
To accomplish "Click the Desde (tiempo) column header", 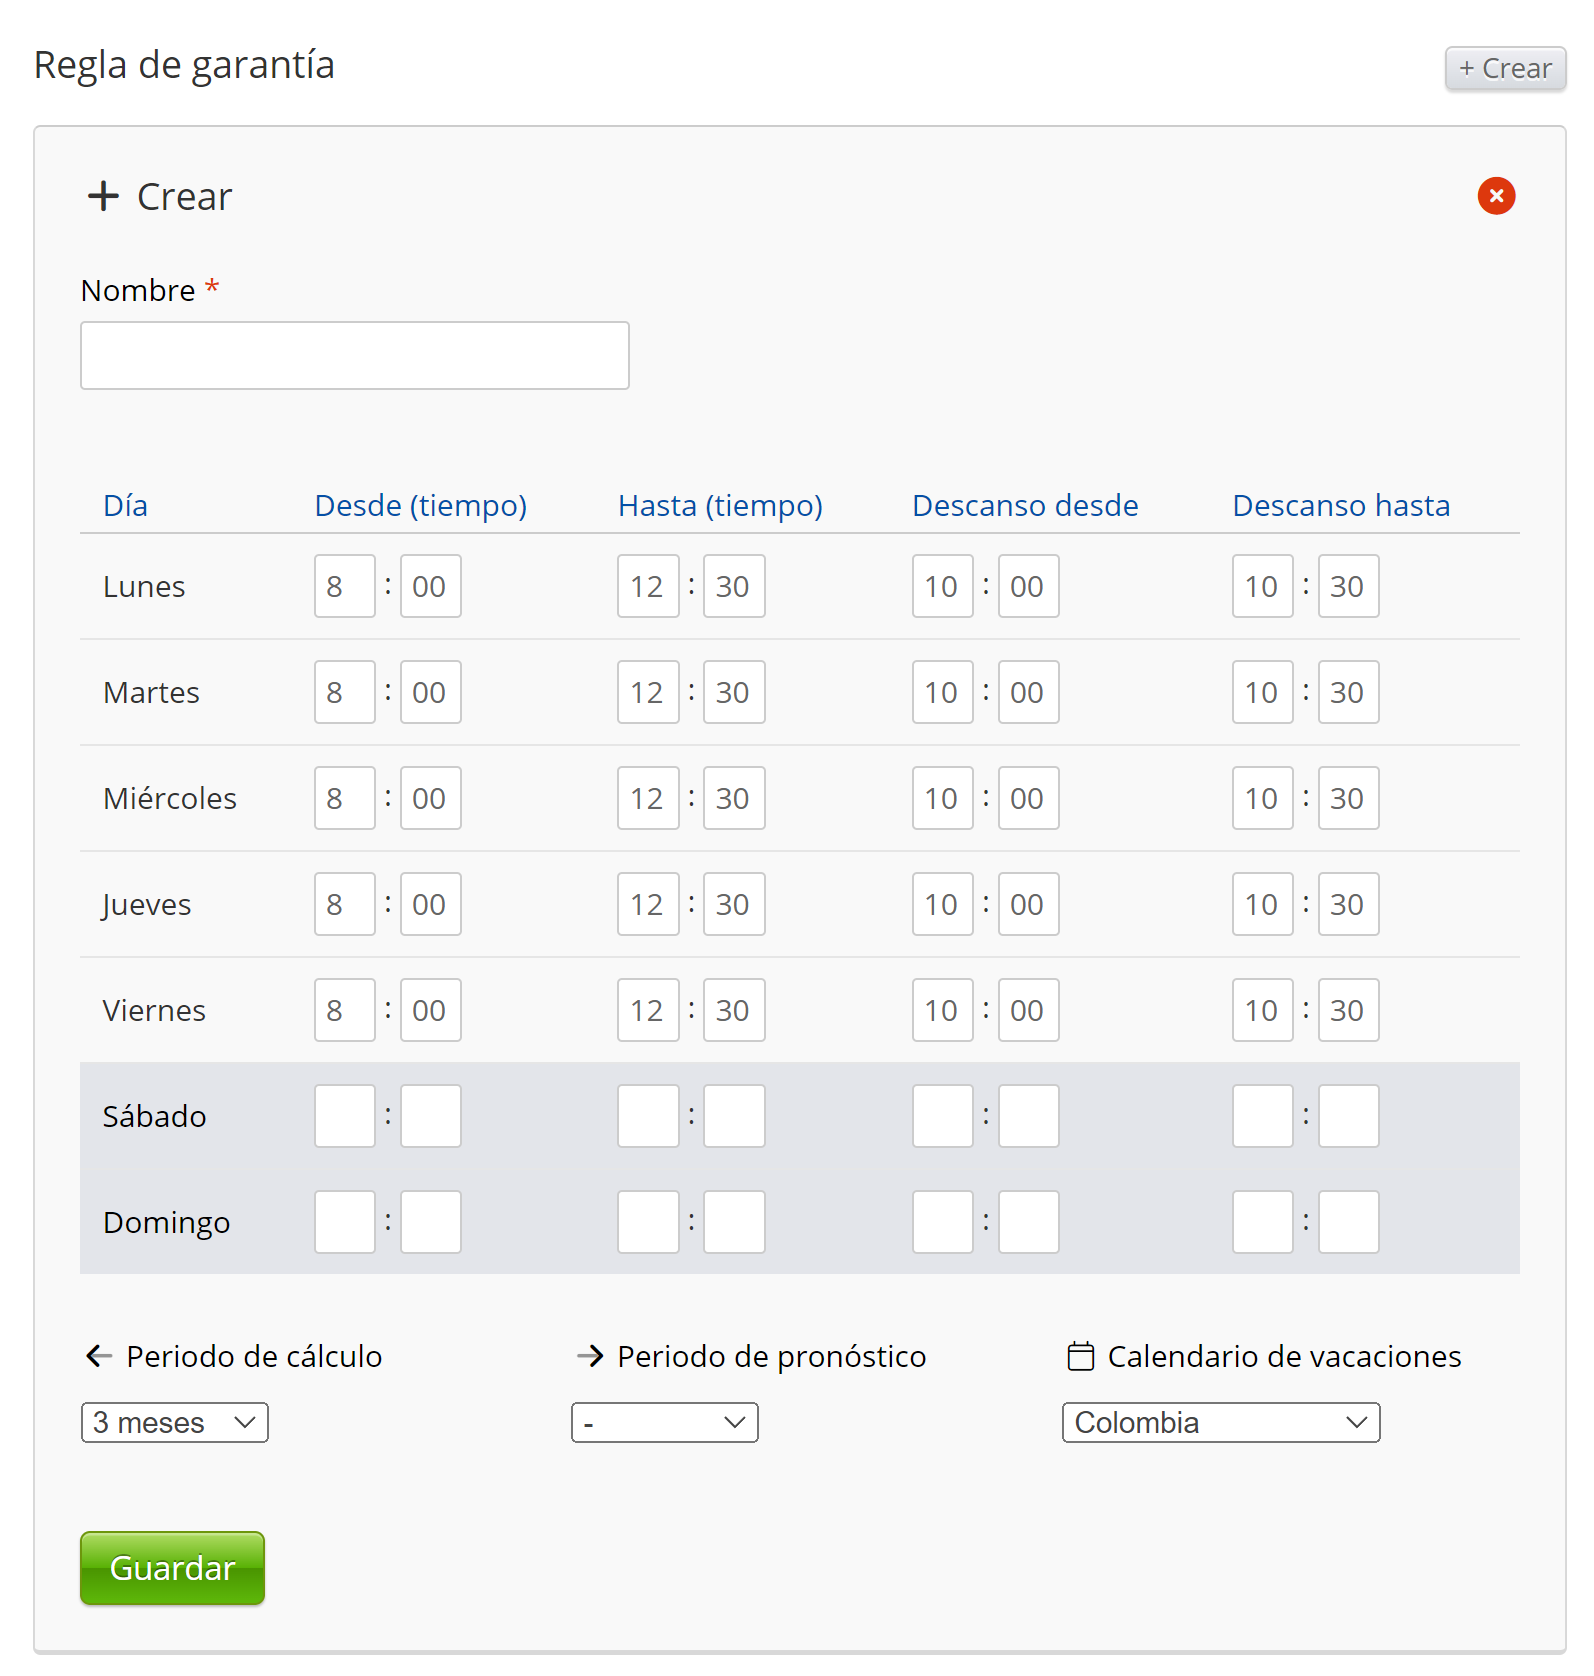I will tap(420, 506).
